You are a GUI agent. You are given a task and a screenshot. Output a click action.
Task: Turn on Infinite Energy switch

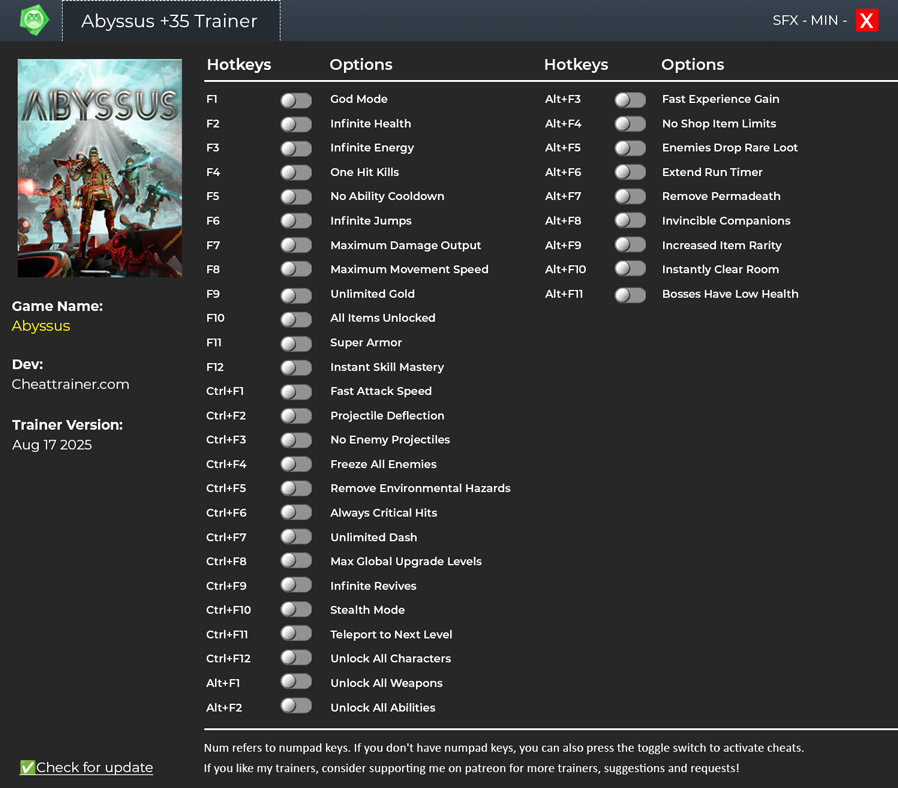coord(296,149)
